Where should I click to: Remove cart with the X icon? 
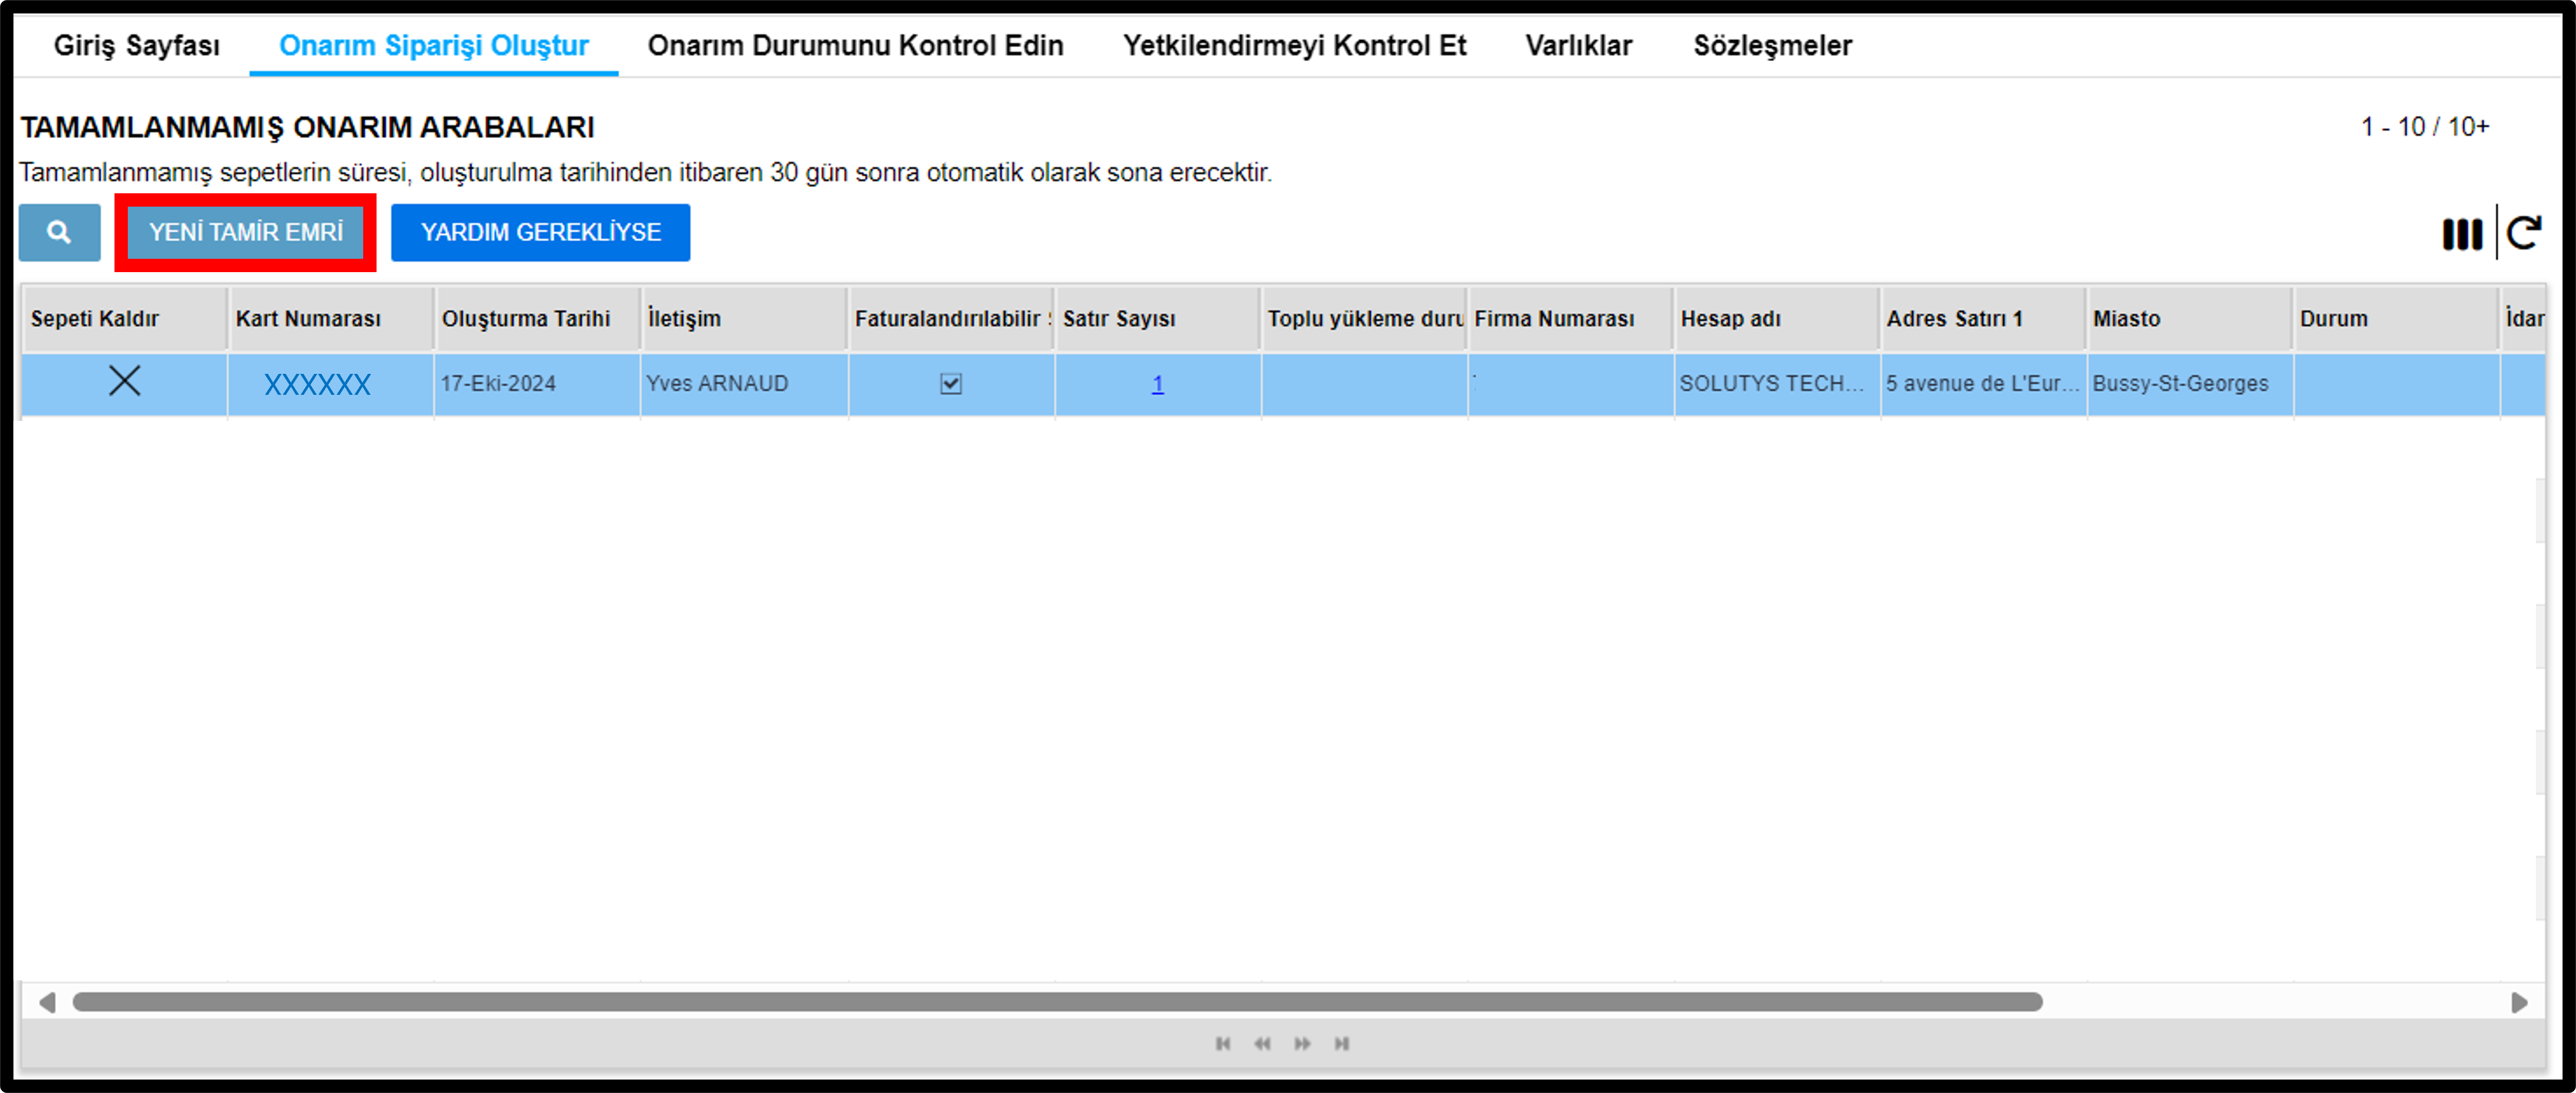coord(124,381)
